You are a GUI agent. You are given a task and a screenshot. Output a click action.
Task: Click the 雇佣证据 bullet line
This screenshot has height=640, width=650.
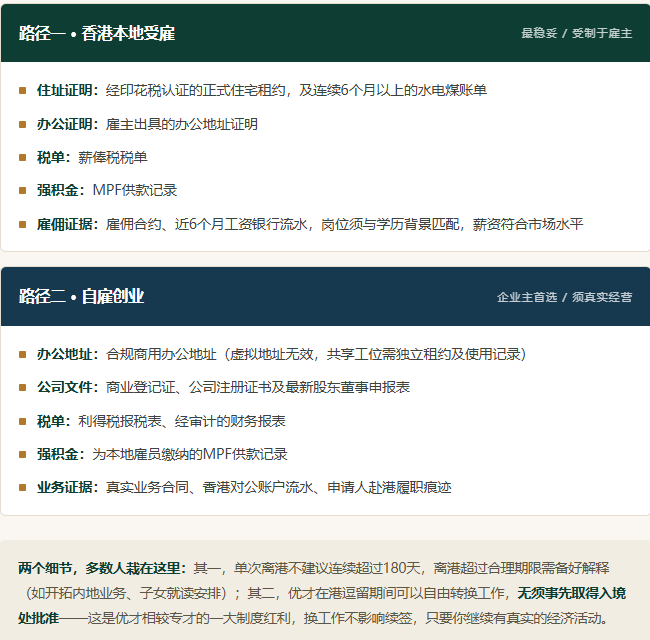310,224
